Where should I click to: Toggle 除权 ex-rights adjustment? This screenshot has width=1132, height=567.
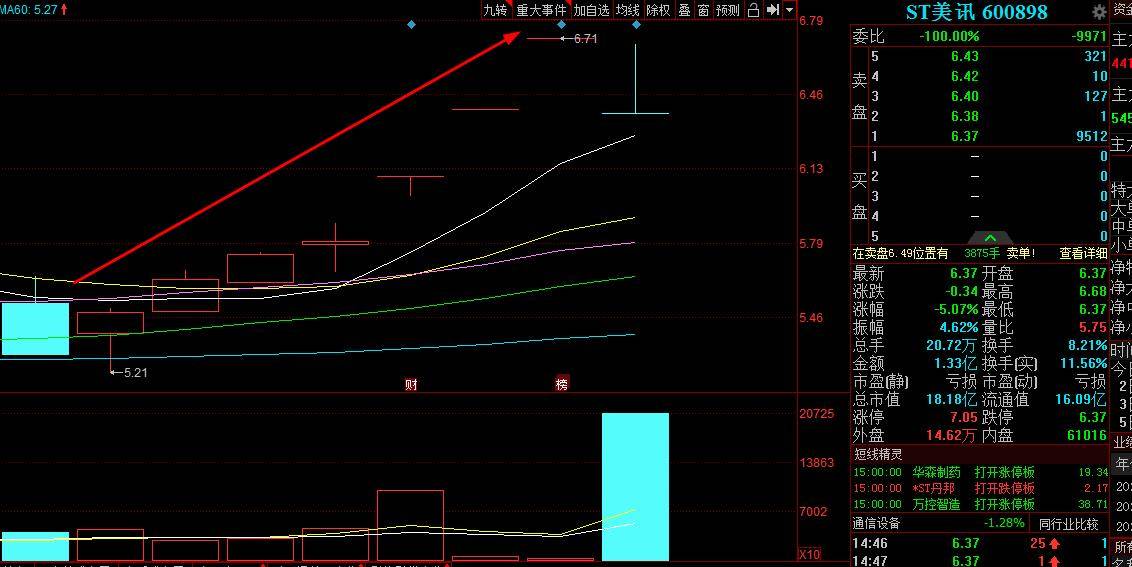tap(658, 10)
